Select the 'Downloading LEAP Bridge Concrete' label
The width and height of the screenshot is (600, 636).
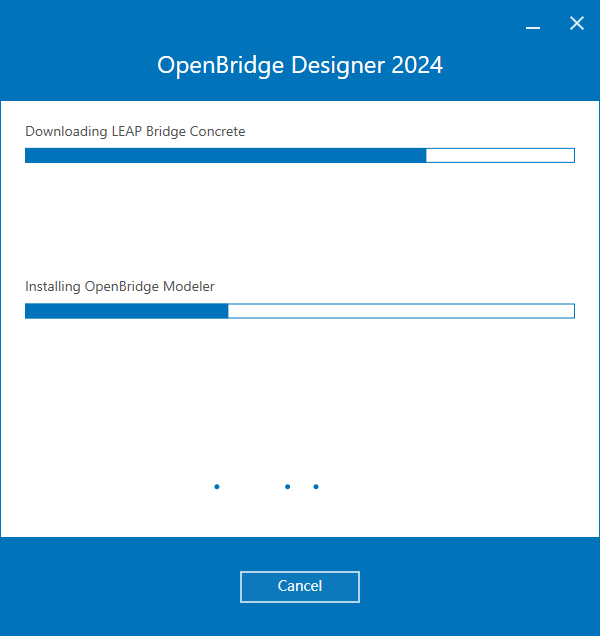pyautogui.click(x=135, y=131)
